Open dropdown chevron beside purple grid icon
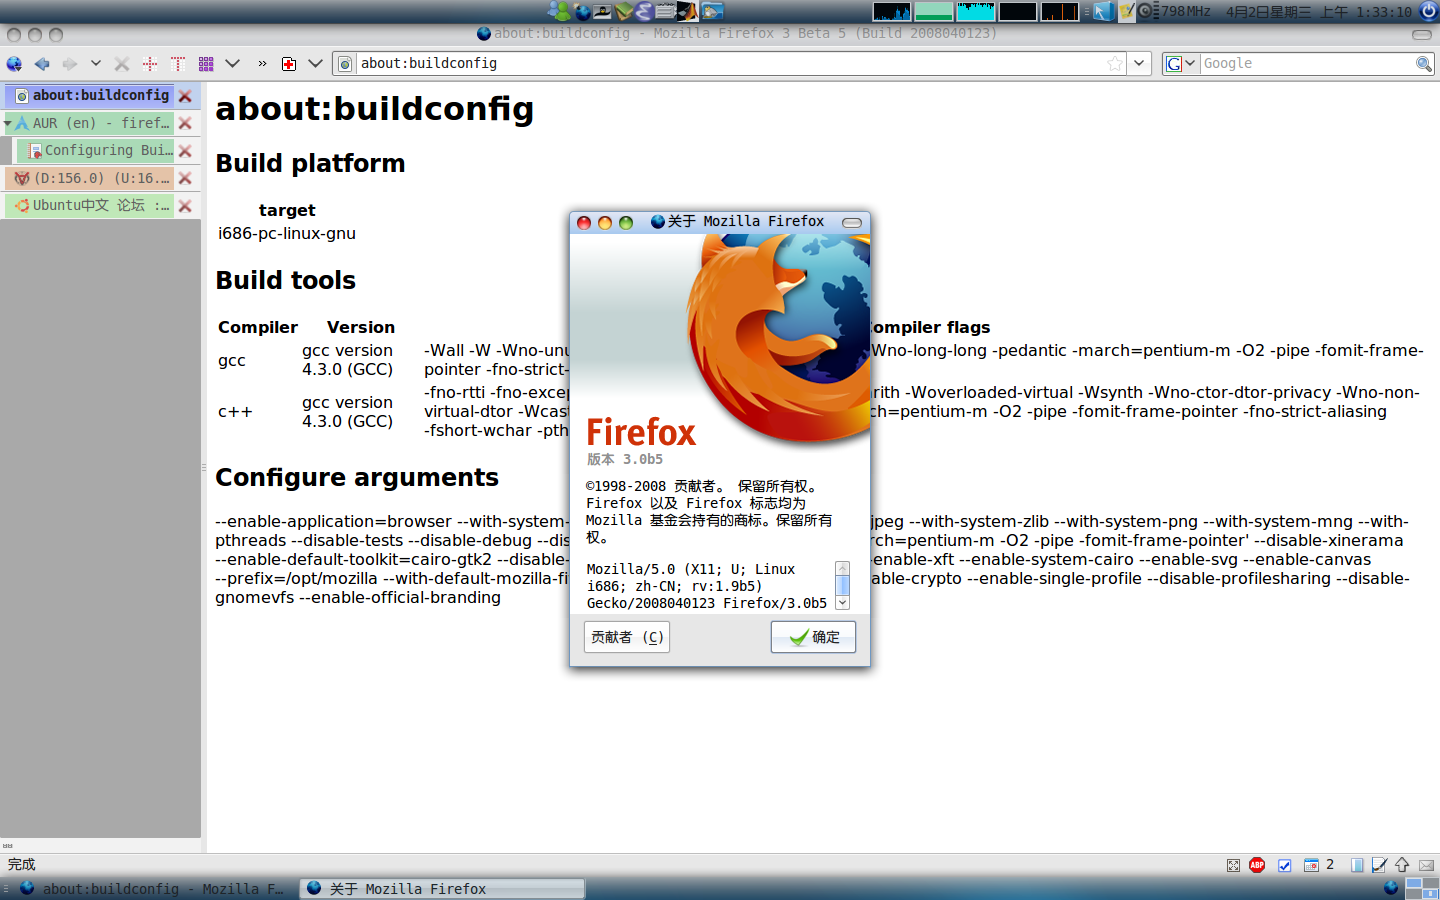This screenshot has height=900, width=1440. [x=233, y=63]
